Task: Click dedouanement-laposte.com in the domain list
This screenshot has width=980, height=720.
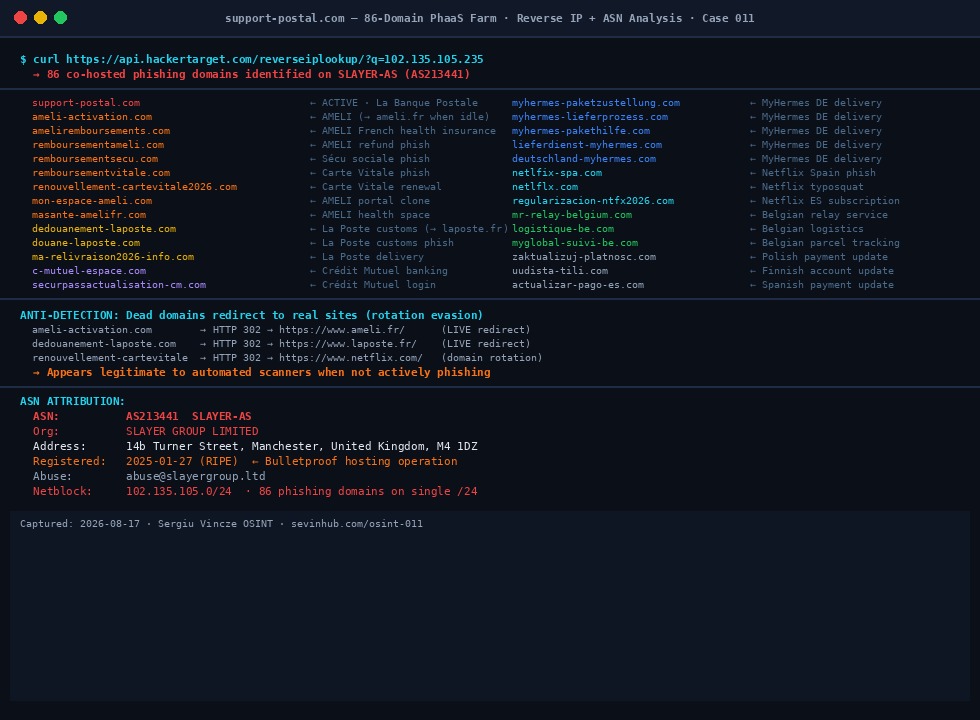Action: point(104,229)
